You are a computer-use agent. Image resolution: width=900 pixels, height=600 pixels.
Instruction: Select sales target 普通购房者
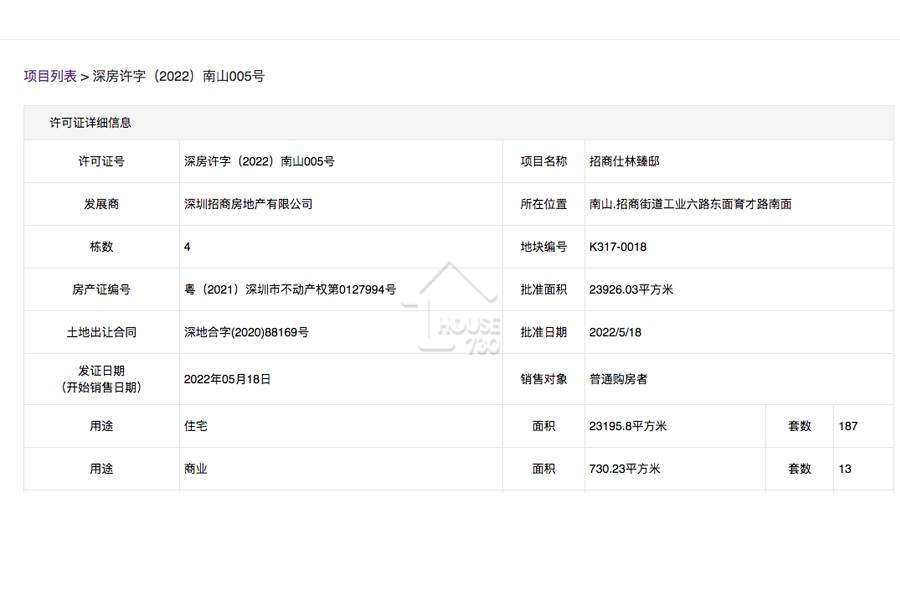pyautogui.click(x=618, y=379)
